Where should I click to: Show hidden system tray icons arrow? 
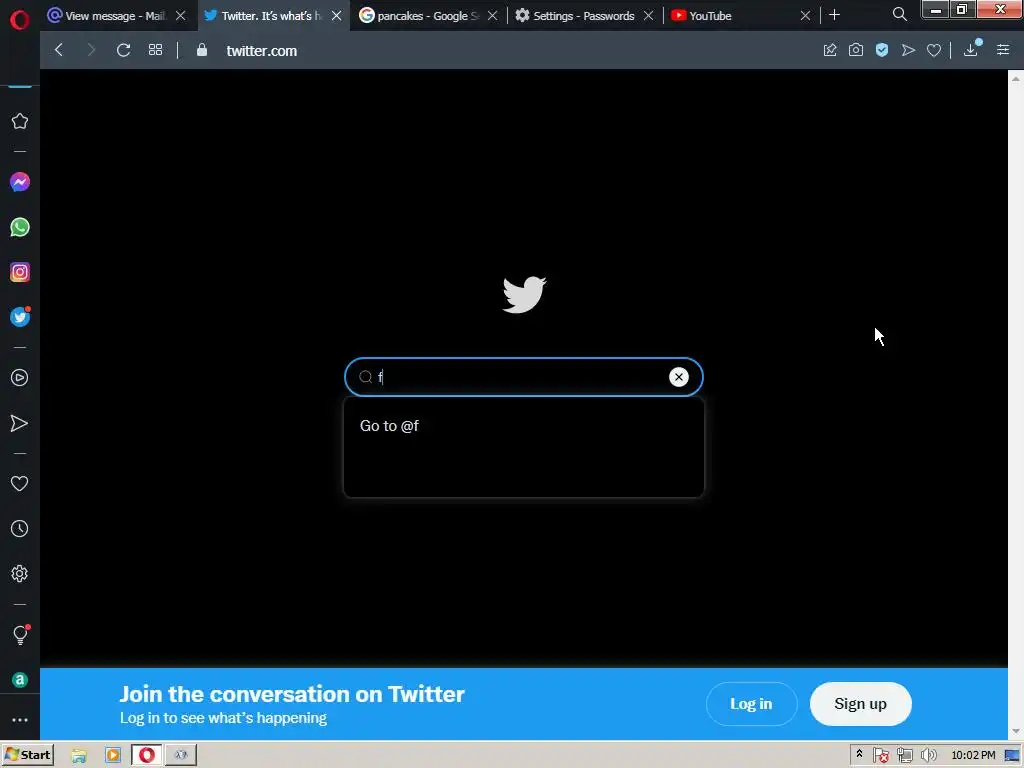[859, 754]
